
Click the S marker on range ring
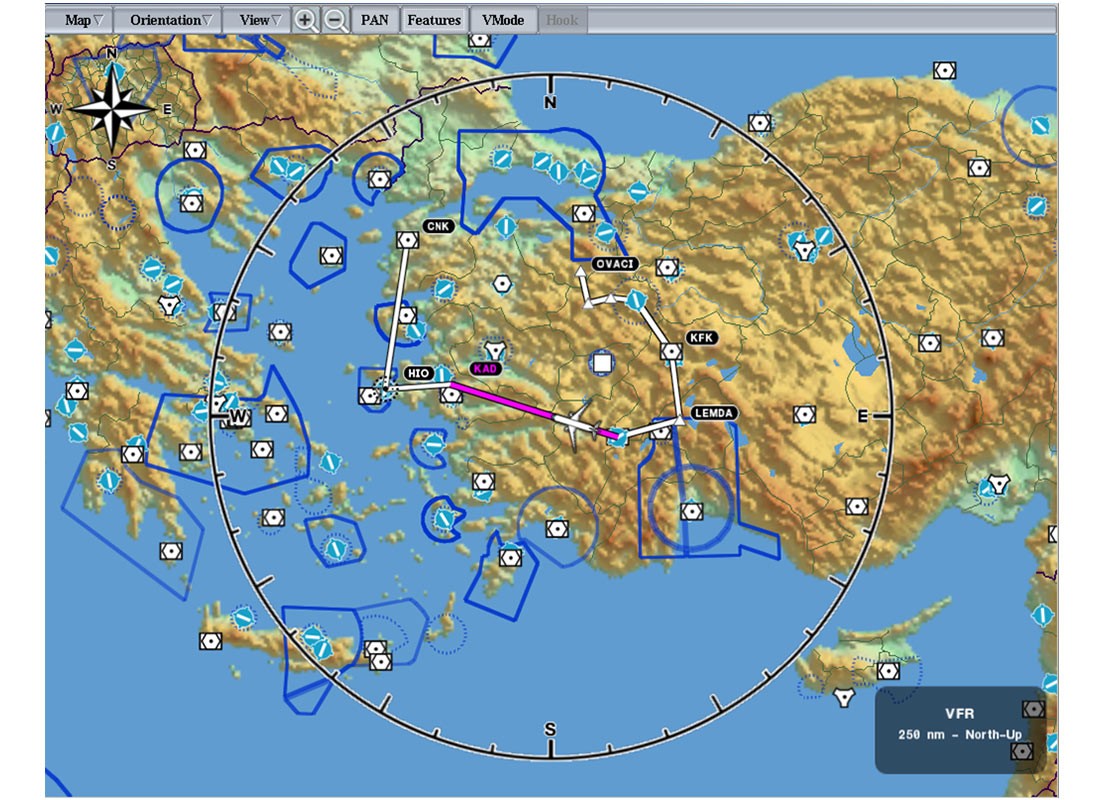pos(550,729)
